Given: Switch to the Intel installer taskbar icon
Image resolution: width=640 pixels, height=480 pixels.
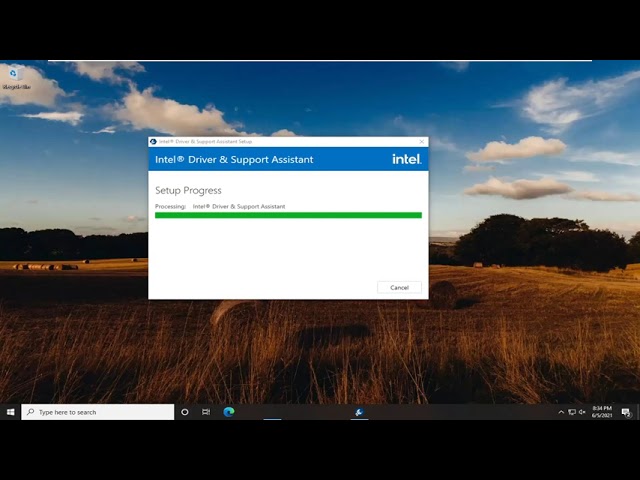Looking at the screenshot, I should pyautogui.click(x=359, y=412).
